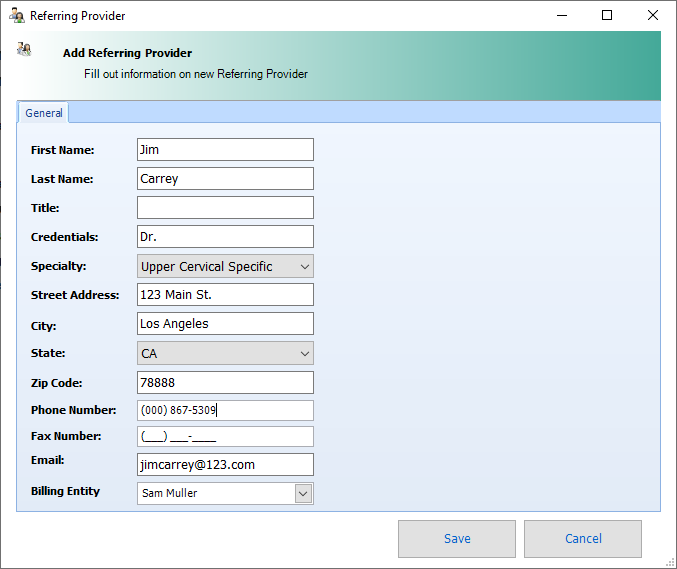
Task: Save the new referring provider
Action: [x=457, y=539]
